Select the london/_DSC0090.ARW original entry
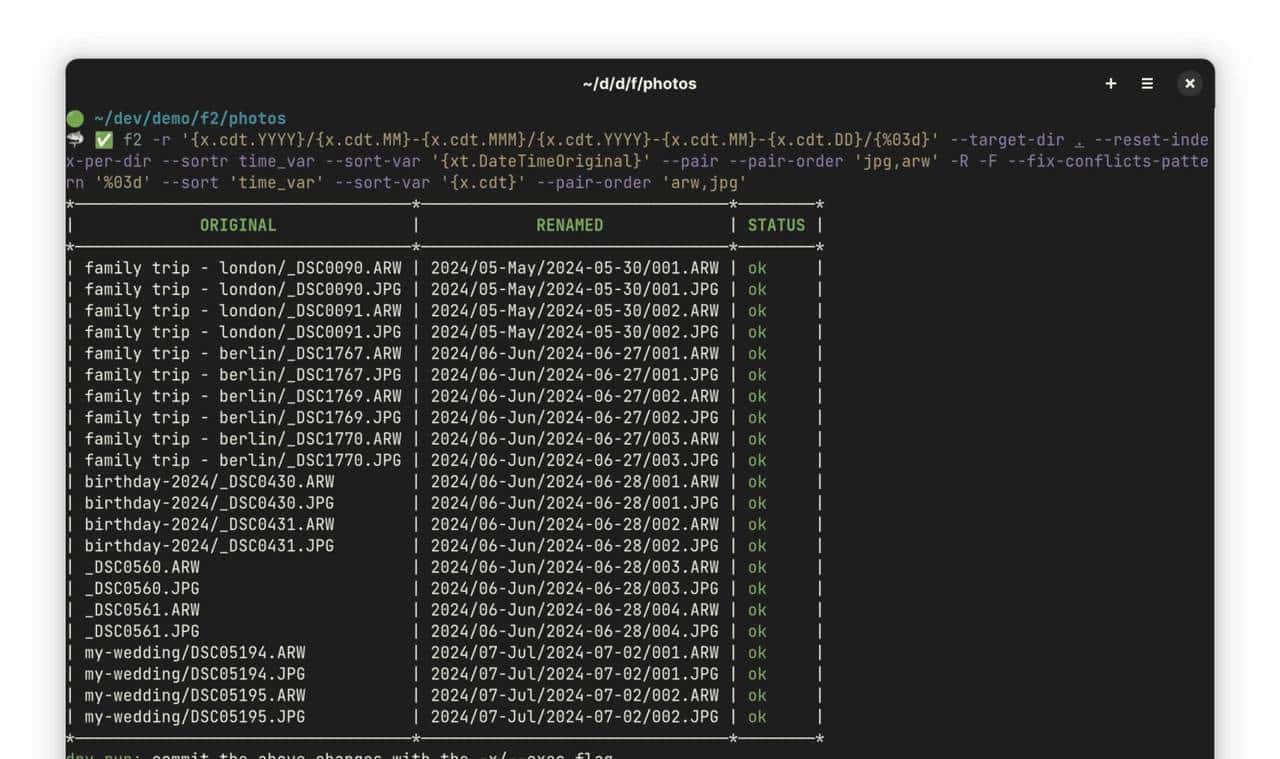Screen dimensions: 1280x759 click(243, 268)
